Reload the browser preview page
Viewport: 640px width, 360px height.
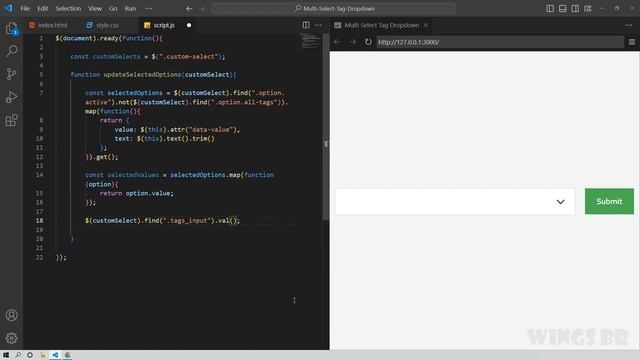[368, 42]
